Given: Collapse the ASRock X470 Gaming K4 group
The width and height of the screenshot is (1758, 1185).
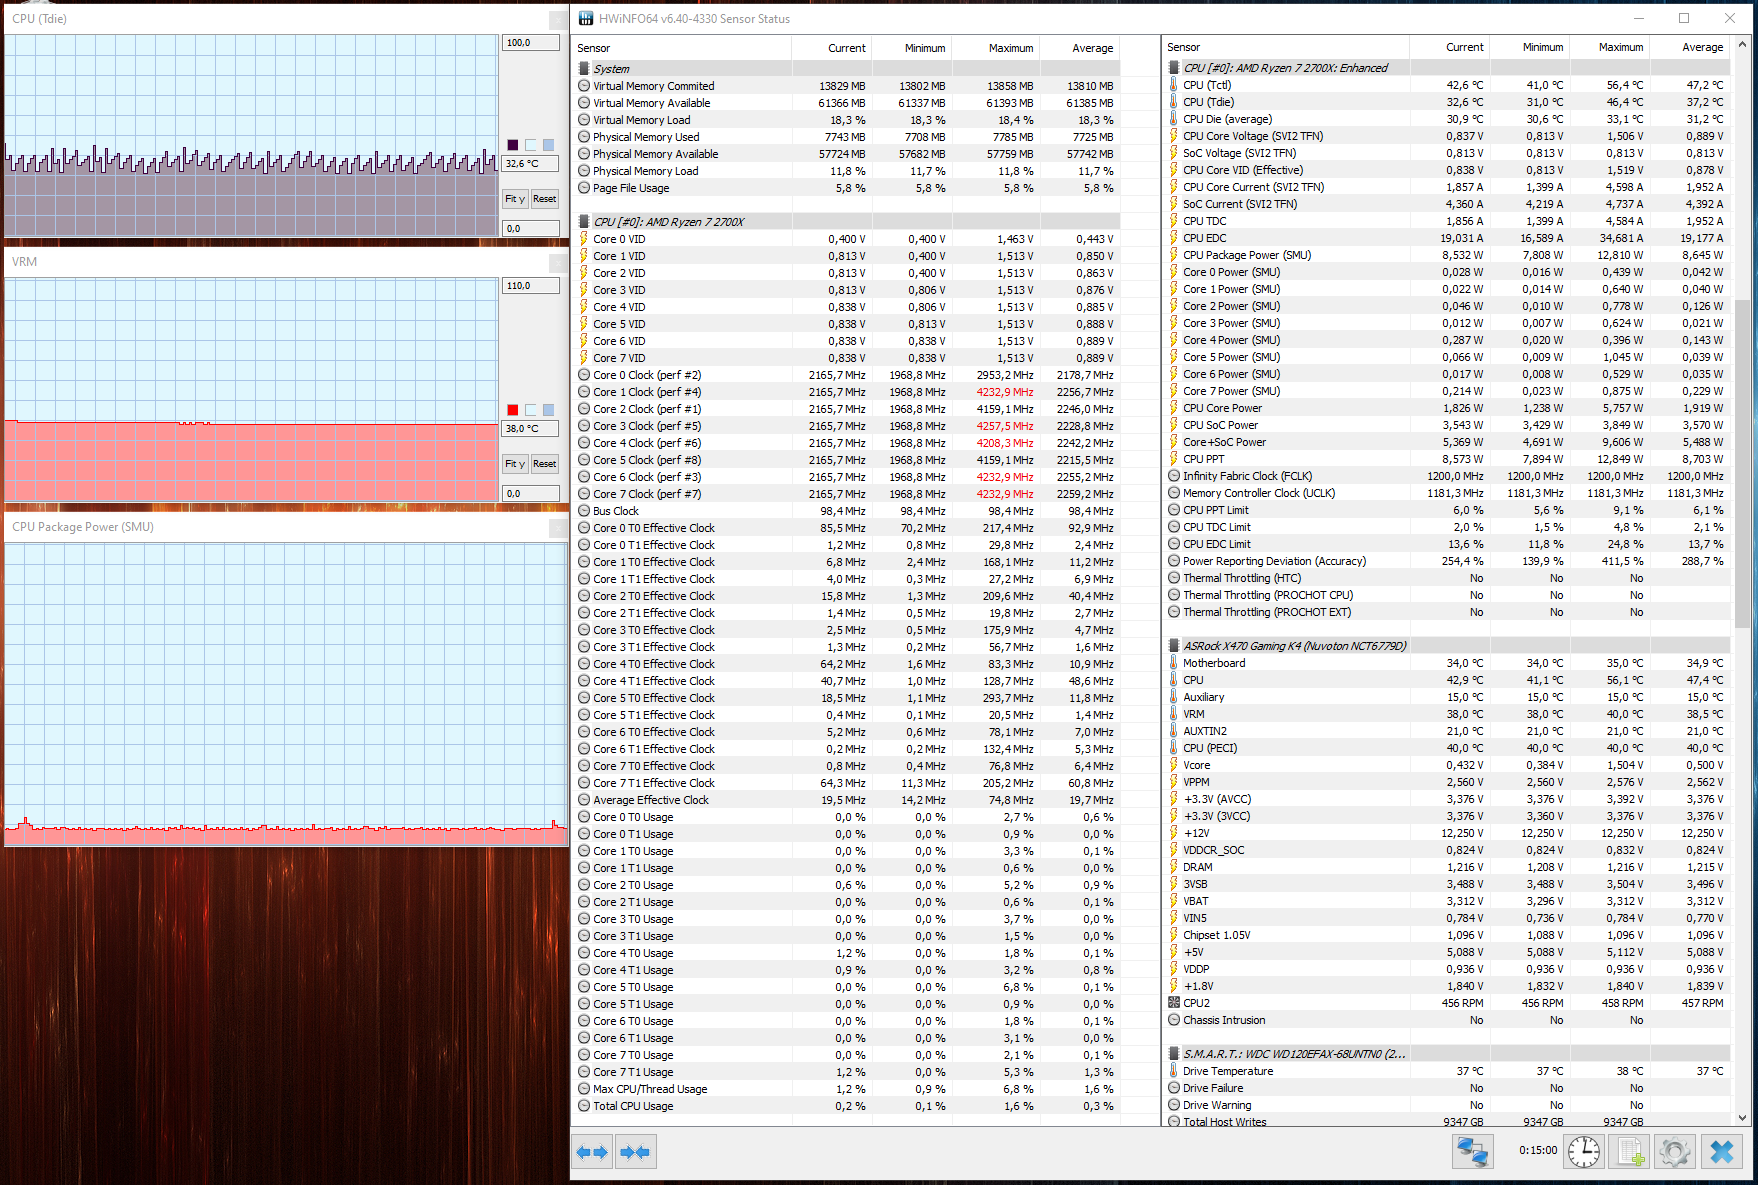Looking at the screenshot, I should (1173, 645).
